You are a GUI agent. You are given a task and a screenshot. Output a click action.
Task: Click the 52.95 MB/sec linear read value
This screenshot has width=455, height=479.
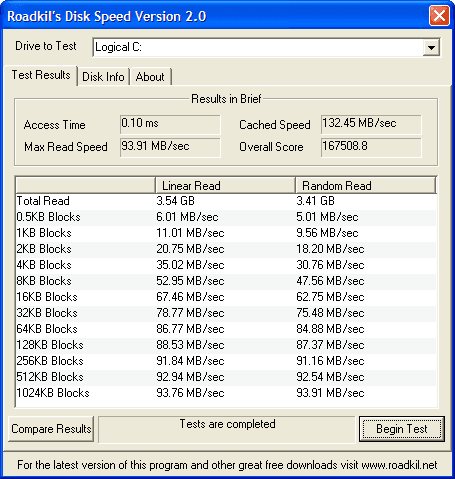click(x=190, y=281)
